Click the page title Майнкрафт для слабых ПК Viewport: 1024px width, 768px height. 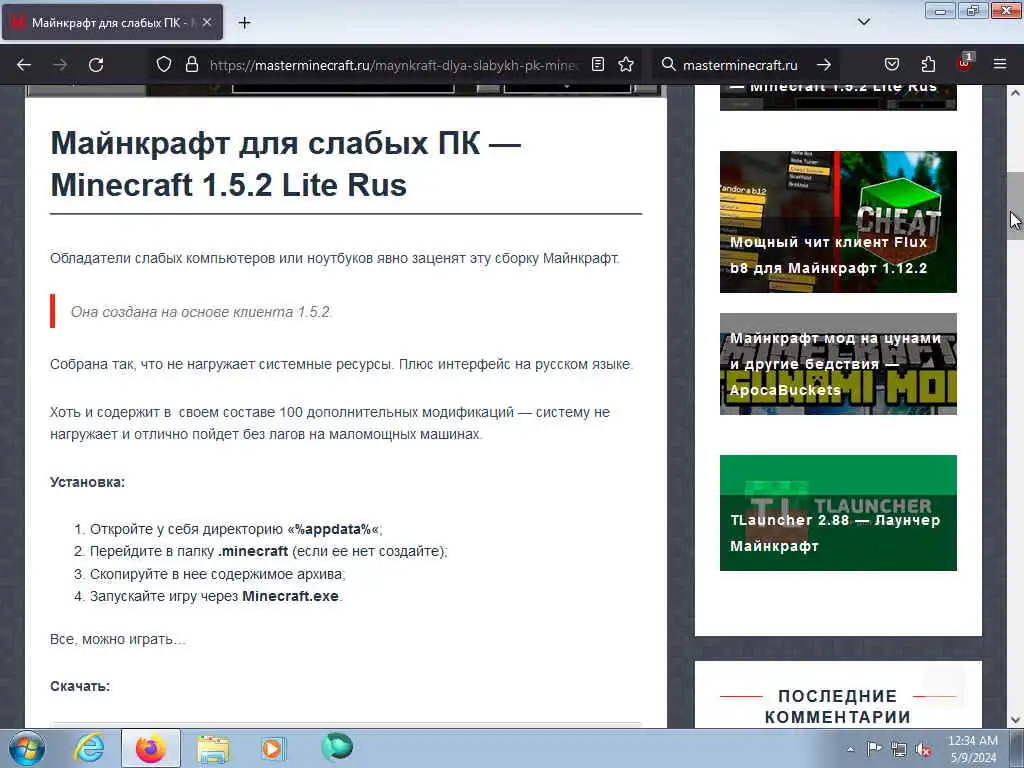pos(286,163)
